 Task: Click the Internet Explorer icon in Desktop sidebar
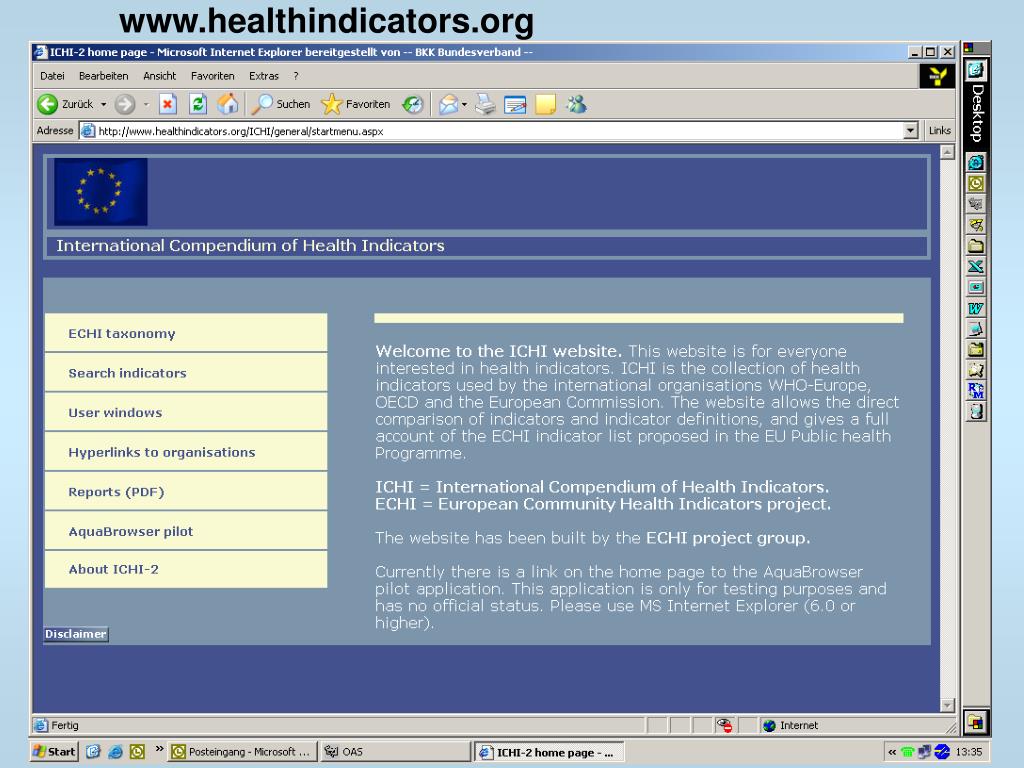point(976,162)
